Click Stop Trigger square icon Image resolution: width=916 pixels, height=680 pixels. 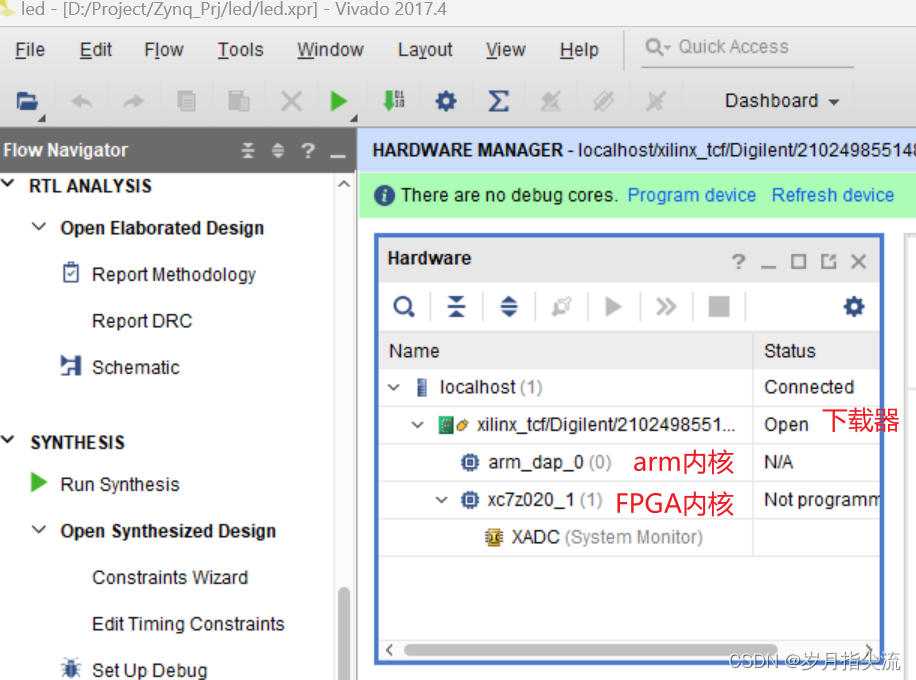[x=719, y=306]
